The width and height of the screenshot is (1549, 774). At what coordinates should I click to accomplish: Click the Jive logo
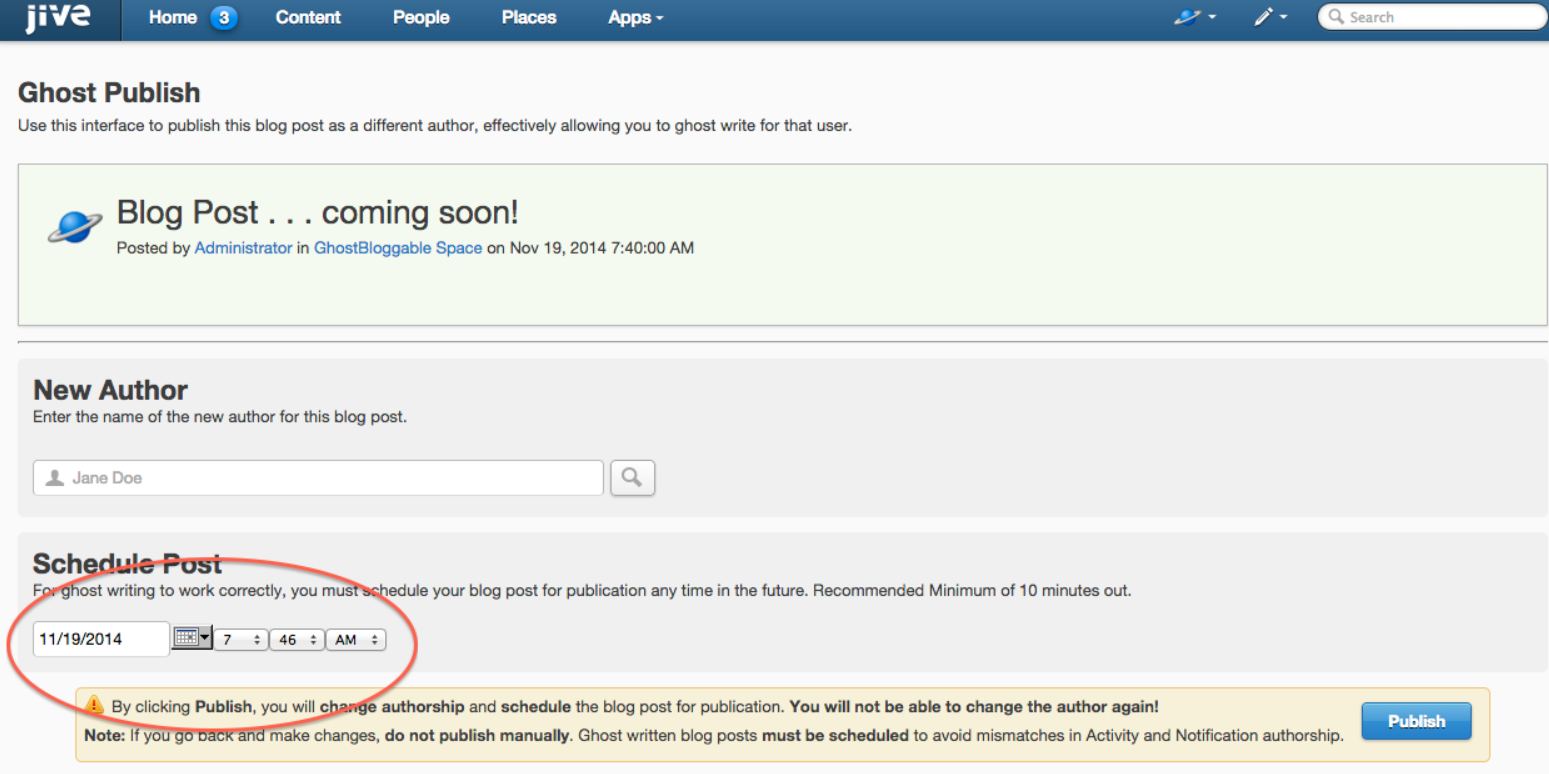click(57, 18)
